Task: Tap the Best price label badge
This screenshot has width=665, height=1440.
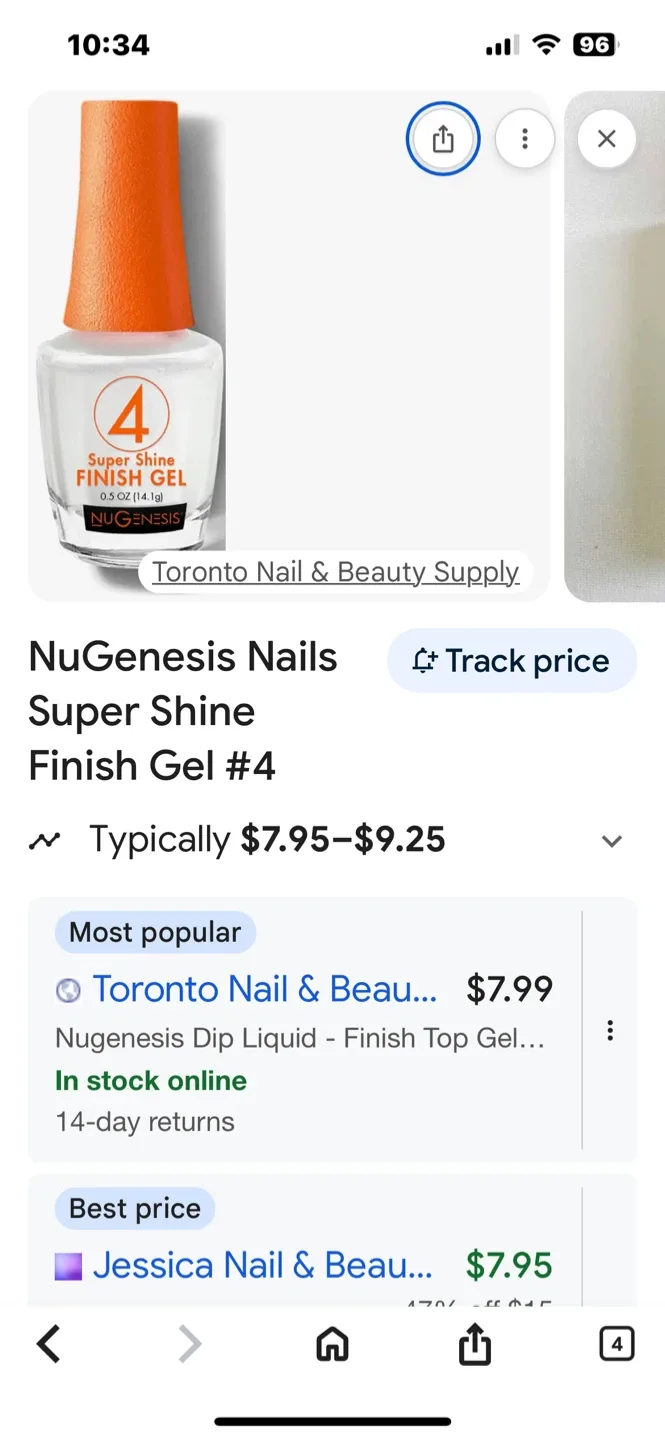Action: coord(134,1208)
